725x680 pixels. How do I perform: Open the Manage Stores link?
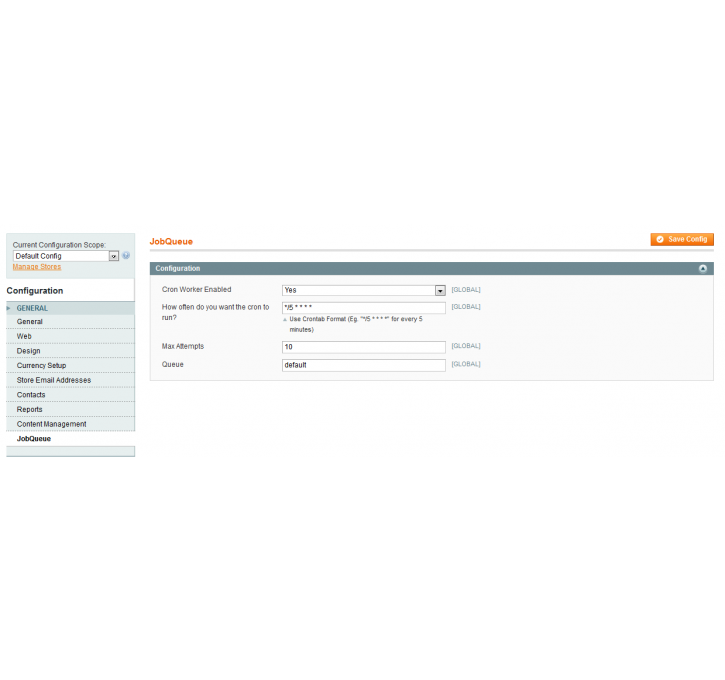pos(37,267)
